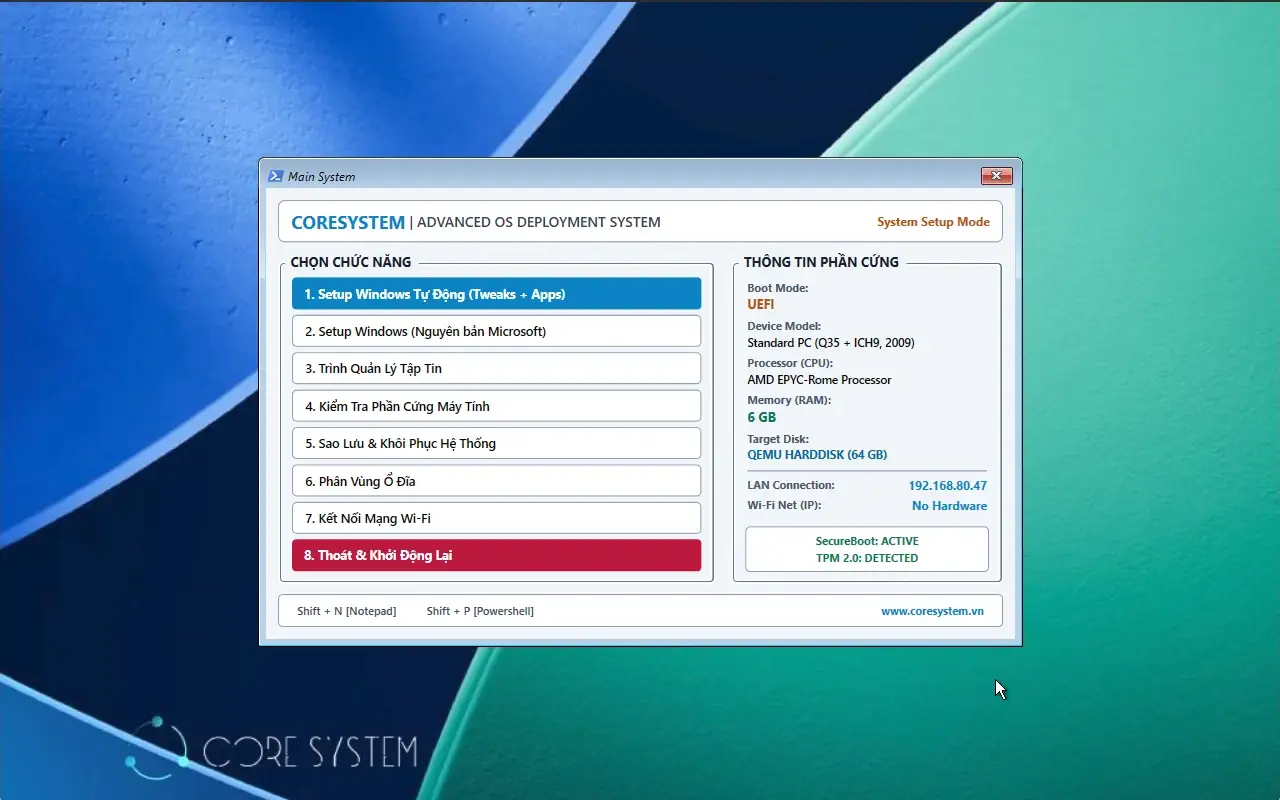The width and height of the screenshot is (1280, 800).
Task: Click the Target Disk label
Action: click(x=778, y=439)
